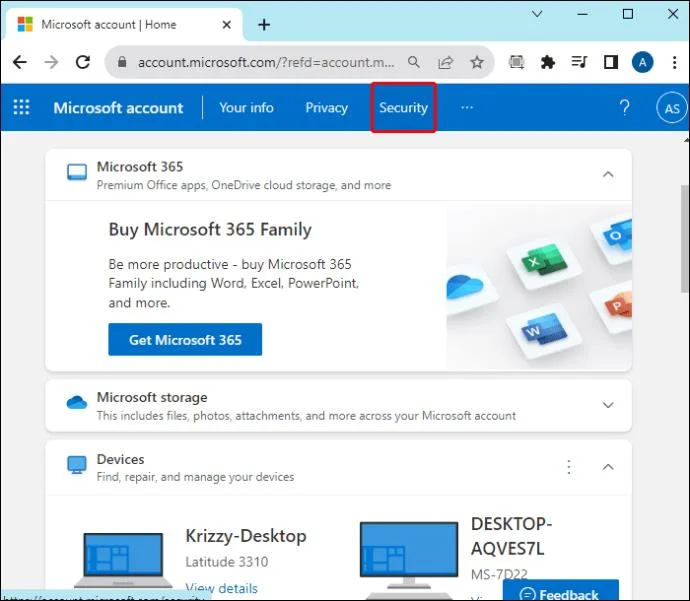Viewport: 690px width, 601px height.
Task: Expand the Microsoft storage section
Action: pyautogui.click(x=608, y=405)
